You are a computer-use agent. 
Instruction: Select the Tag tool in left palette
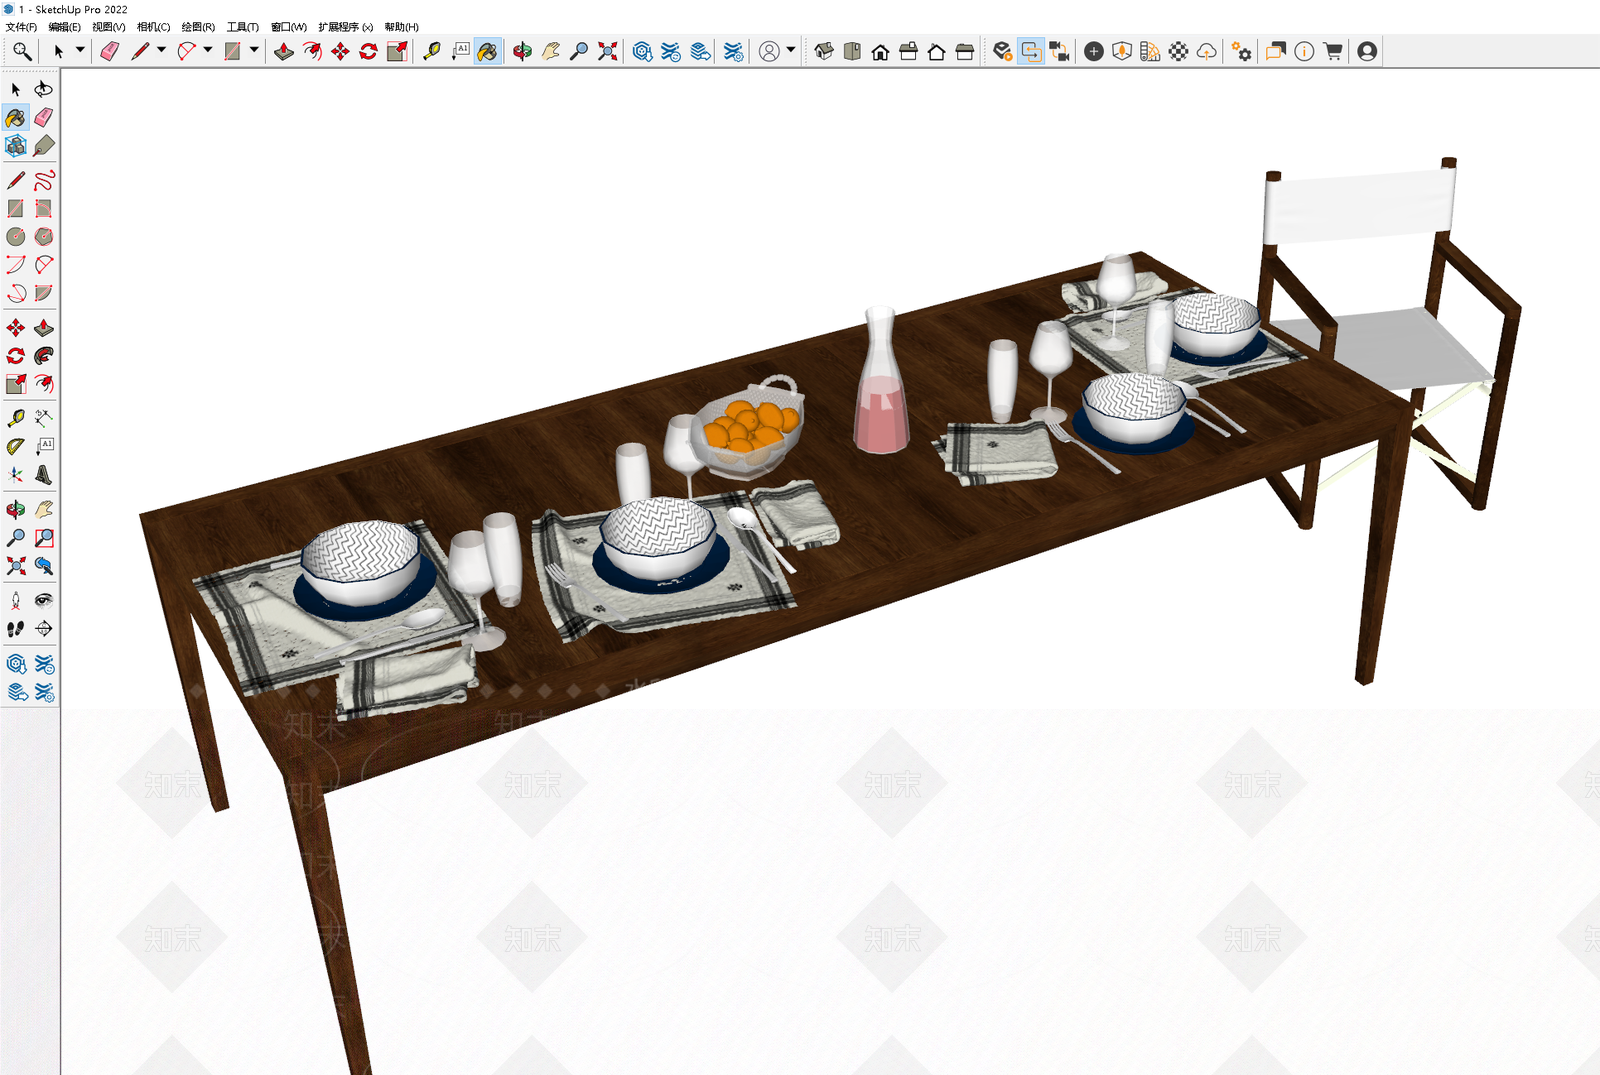44,146
